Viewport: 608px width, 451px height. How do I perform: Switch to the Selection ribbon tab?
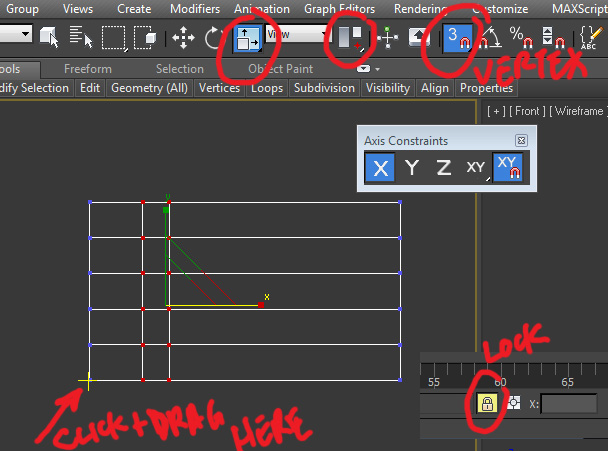pyautogui.click(x=180, y=69)
